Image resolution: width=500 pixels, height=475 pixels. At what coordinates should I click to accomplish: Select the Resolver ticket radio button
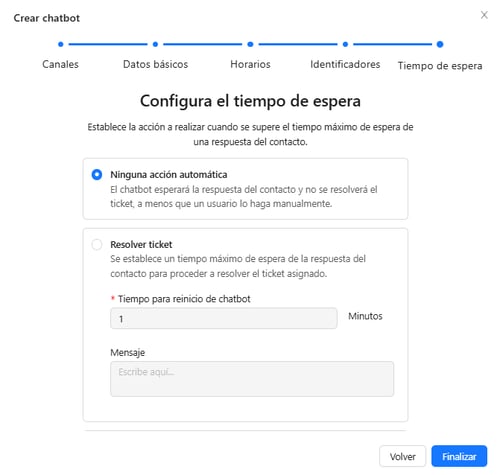[x=97, y=244]
